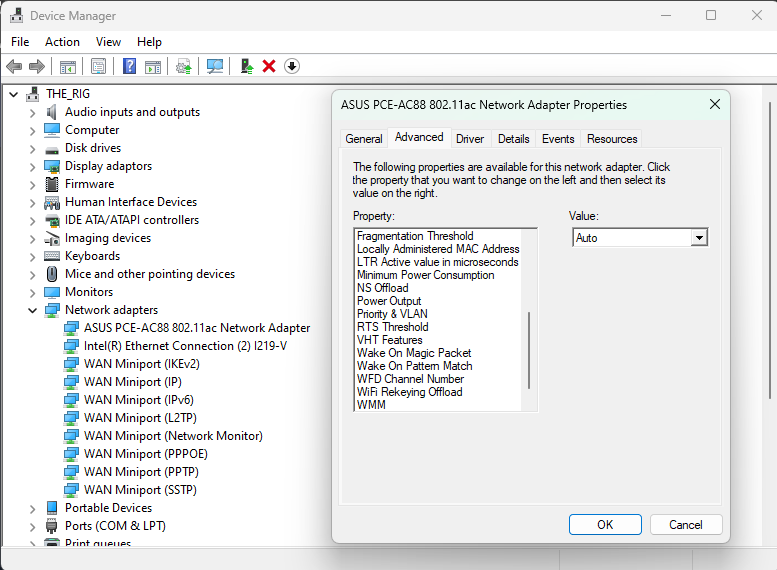Select Locally Administered MAC Address property
The height and width of the screenshot is (570, 777).
click(438, 249)
